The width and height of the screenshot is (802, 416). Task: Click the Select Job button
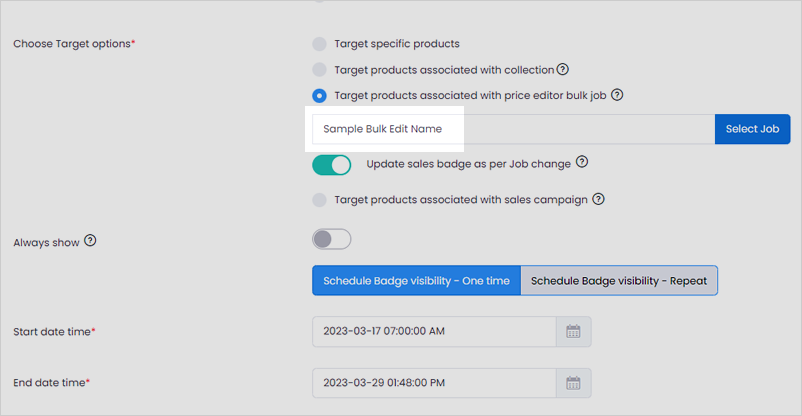[x=752, y=129]
